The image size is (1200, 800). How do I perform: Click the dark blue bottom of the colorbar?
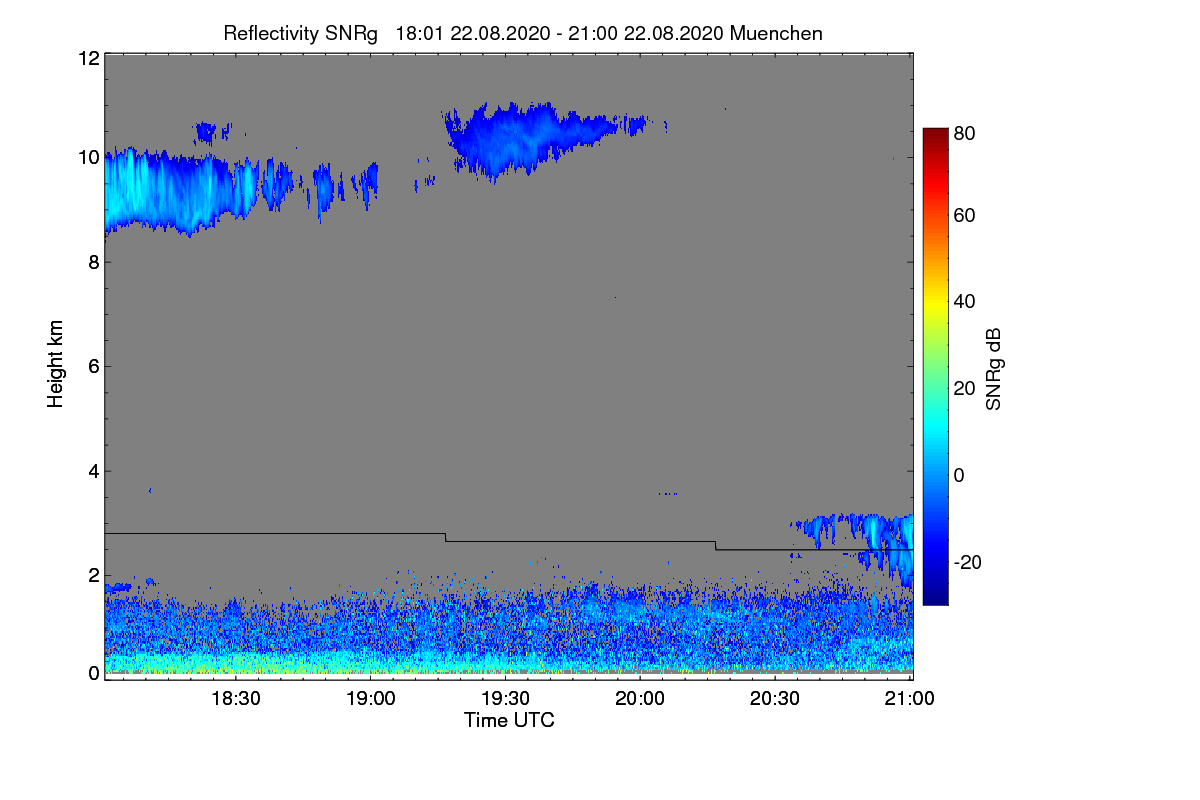[x=934, y=598]
